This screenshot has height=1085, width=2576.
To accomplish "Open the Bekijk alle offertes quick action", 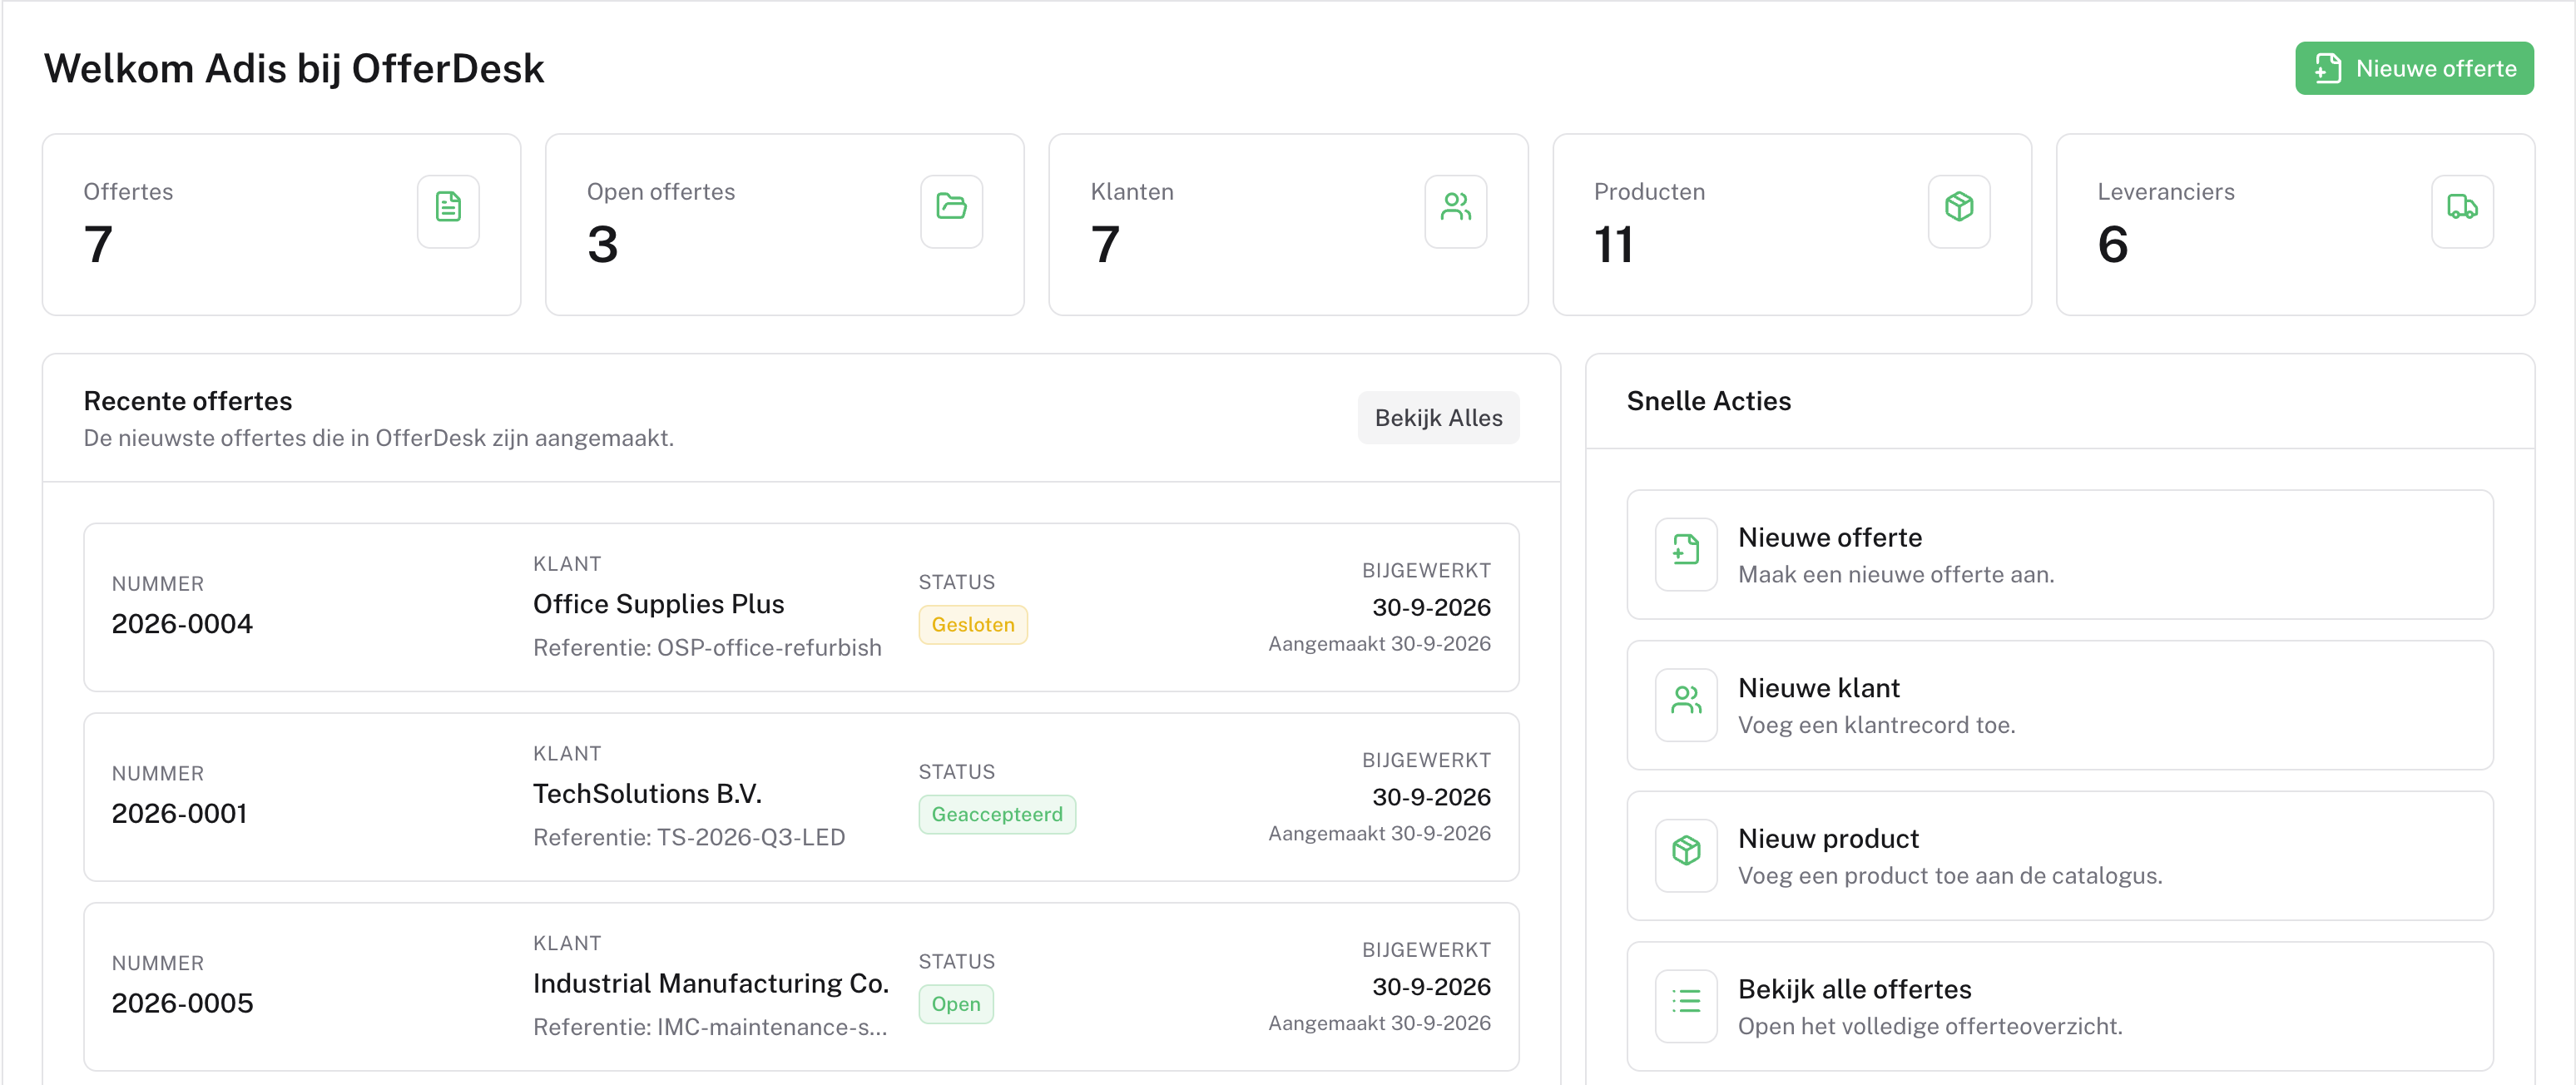I will tap(2060, 1006).
